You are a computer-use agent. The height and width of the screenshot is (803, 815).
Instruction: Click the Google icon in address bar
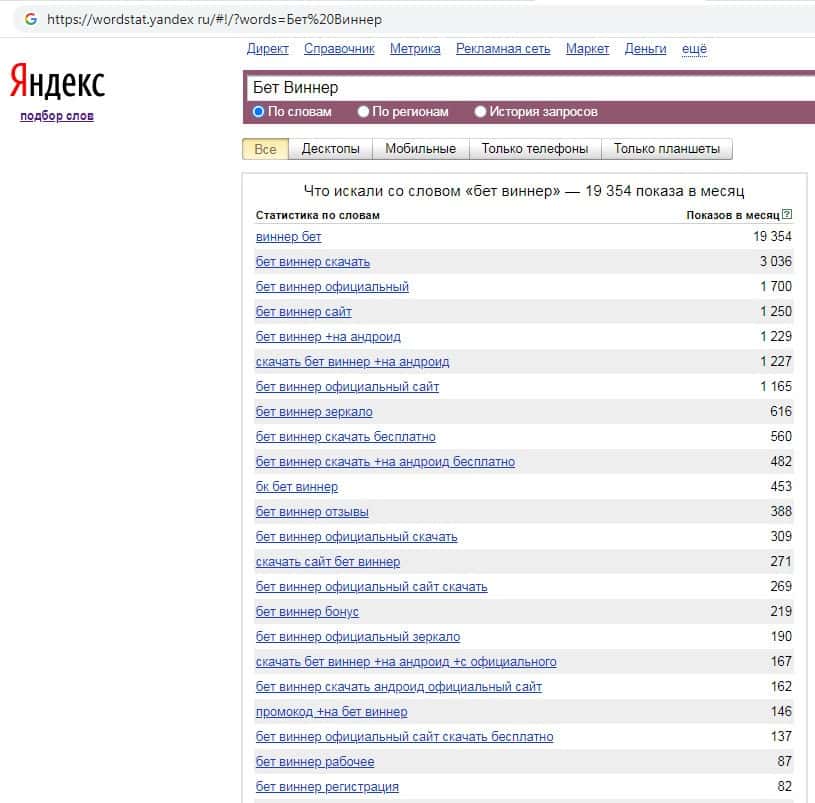pos(30,19)
